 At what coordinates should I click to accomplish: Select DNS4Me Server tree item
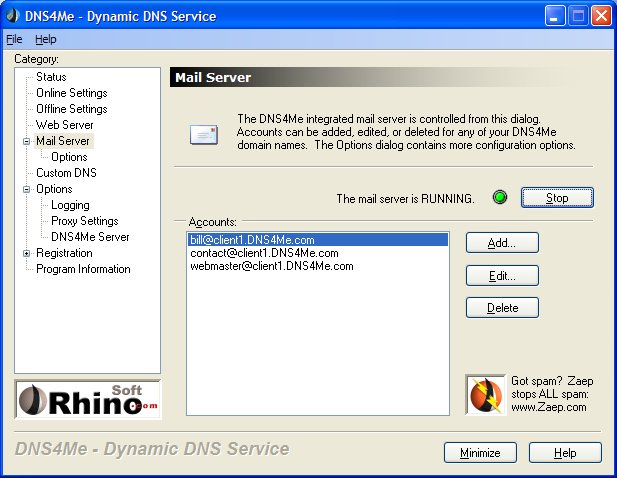click(90, 237)
